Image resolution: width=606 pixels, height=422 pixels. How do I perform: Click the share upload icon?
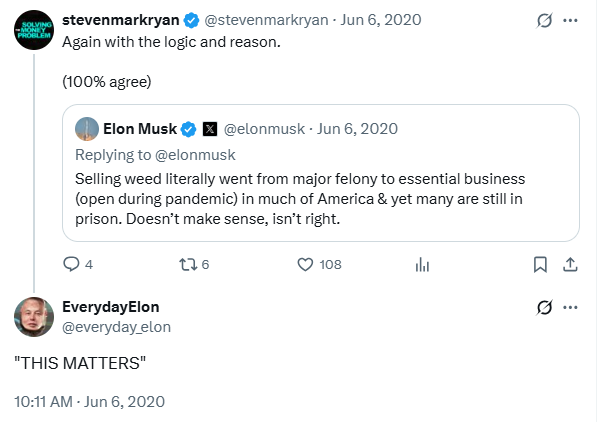(570, 265)
